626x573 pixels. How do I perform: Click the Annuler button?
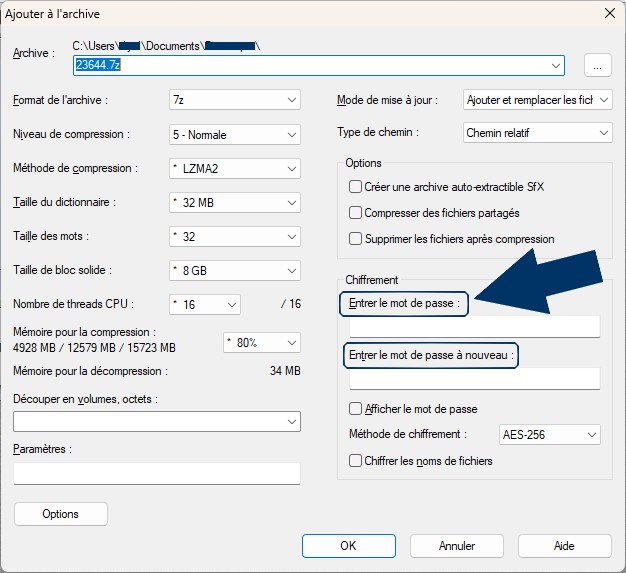tap(457, 546)
